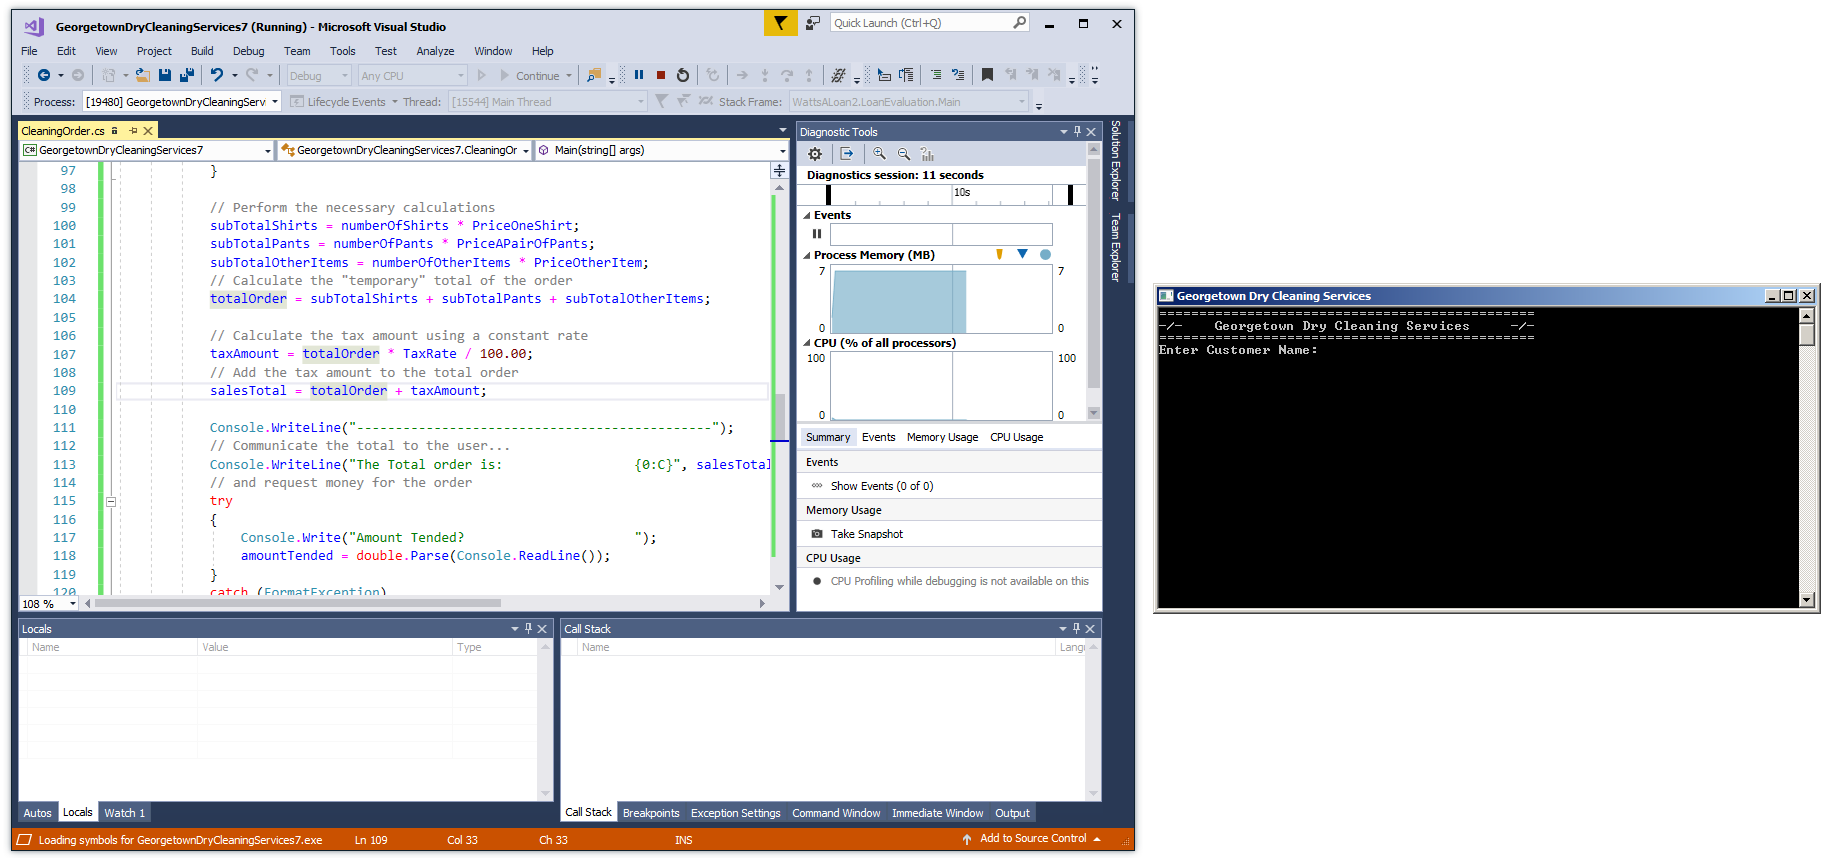Toggle the blue Snapshot marker legend

tap(1022, 255)
